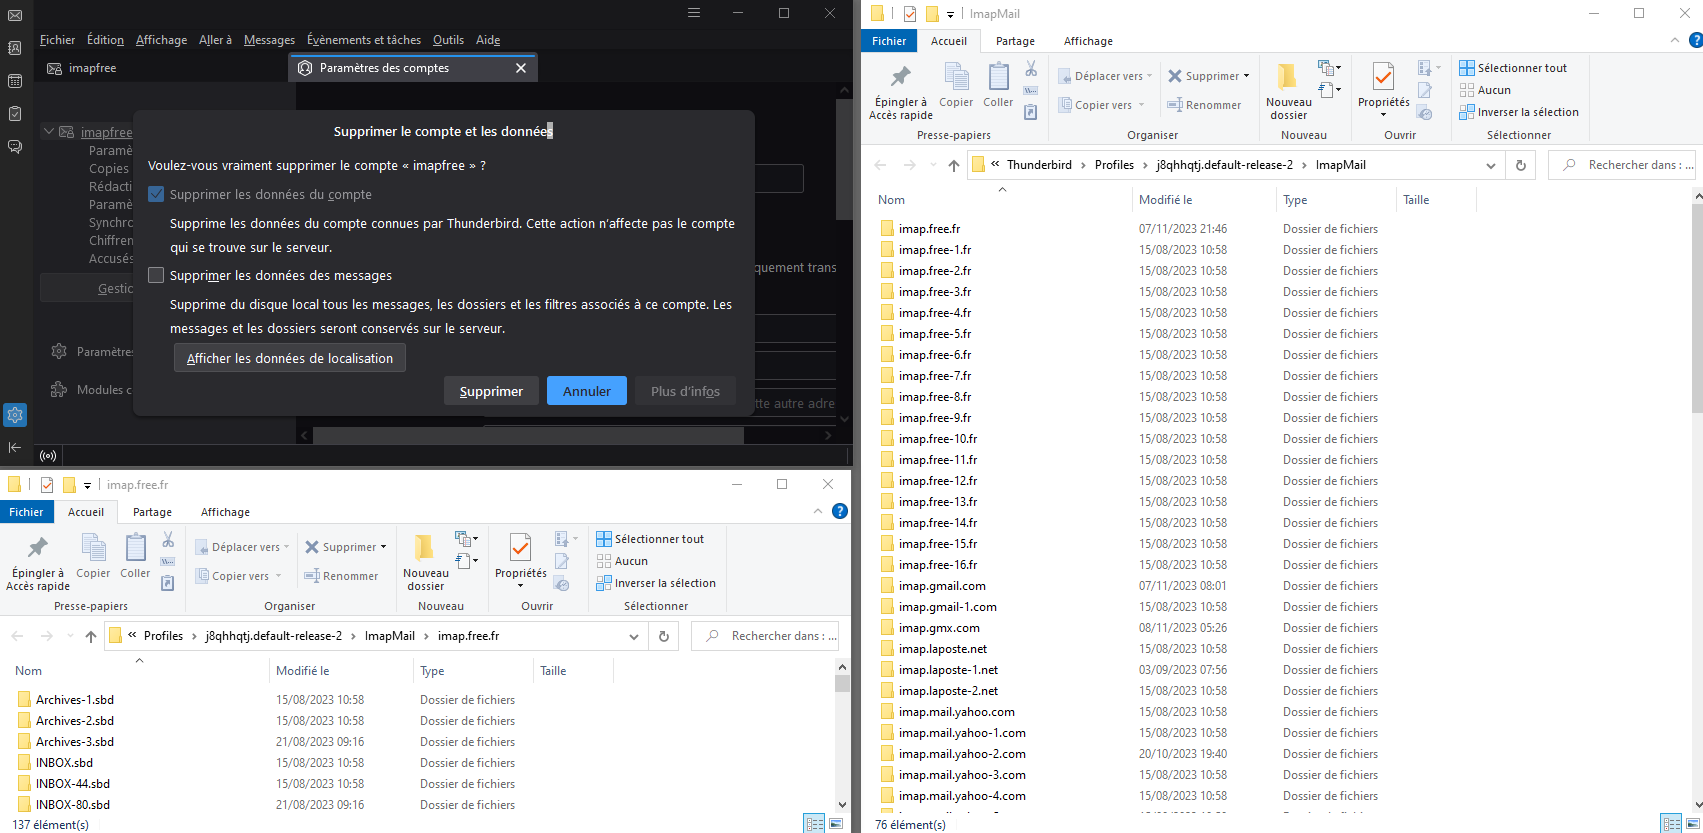Enable "Supprimer les données des messages" checkbox
Screen dimensions: 1703x833
pyautogui.click(x=156, y=275)
